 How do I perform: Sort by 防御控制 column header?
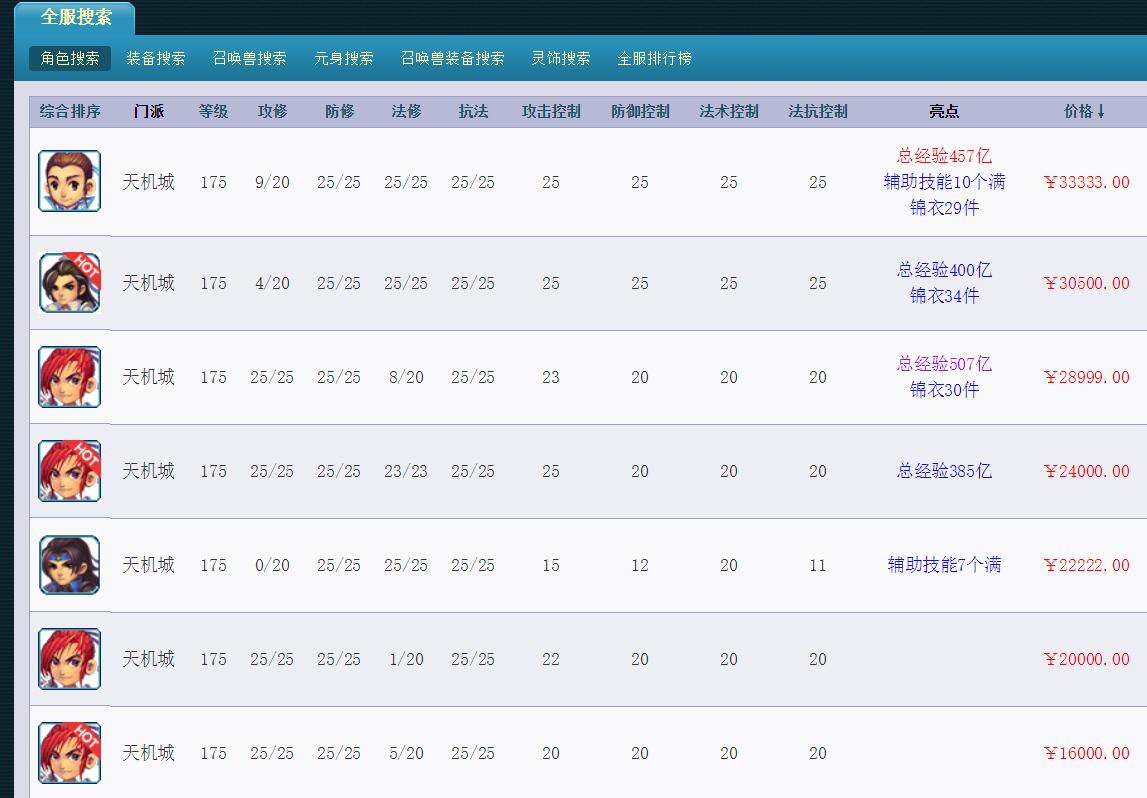tap(641, 111)
